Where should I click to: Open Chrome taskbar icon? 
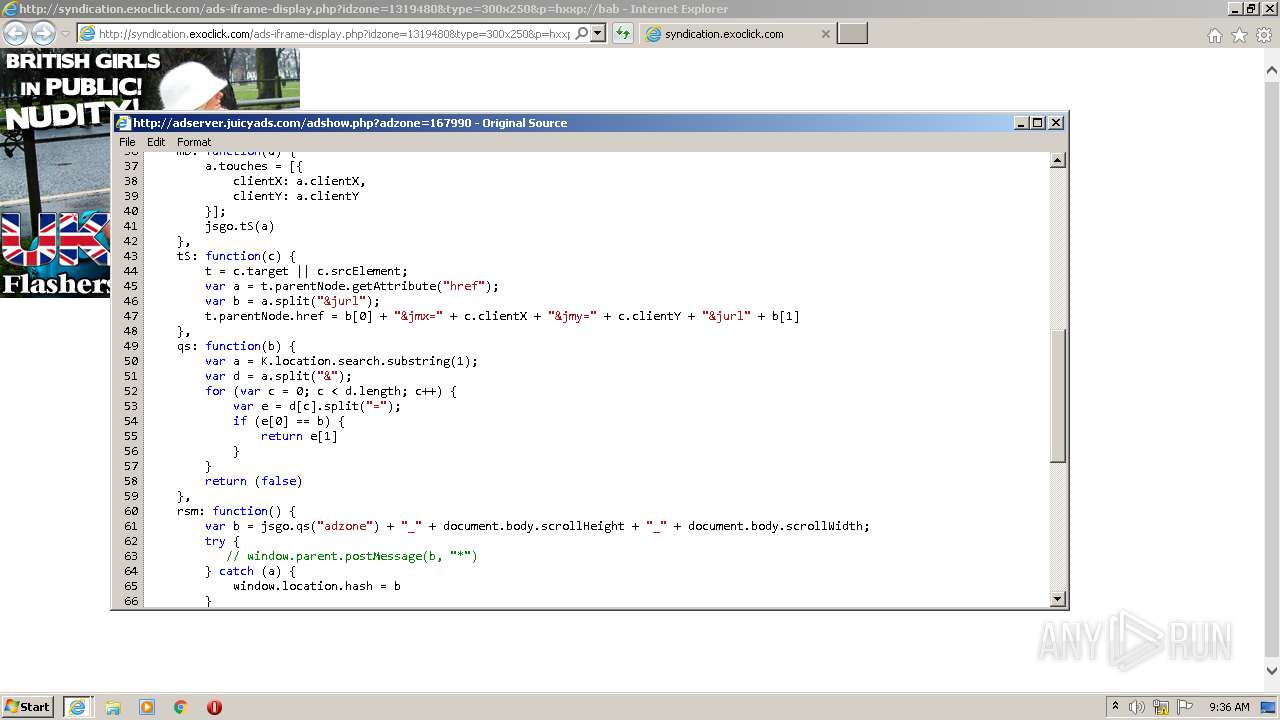tap(181, 707)
